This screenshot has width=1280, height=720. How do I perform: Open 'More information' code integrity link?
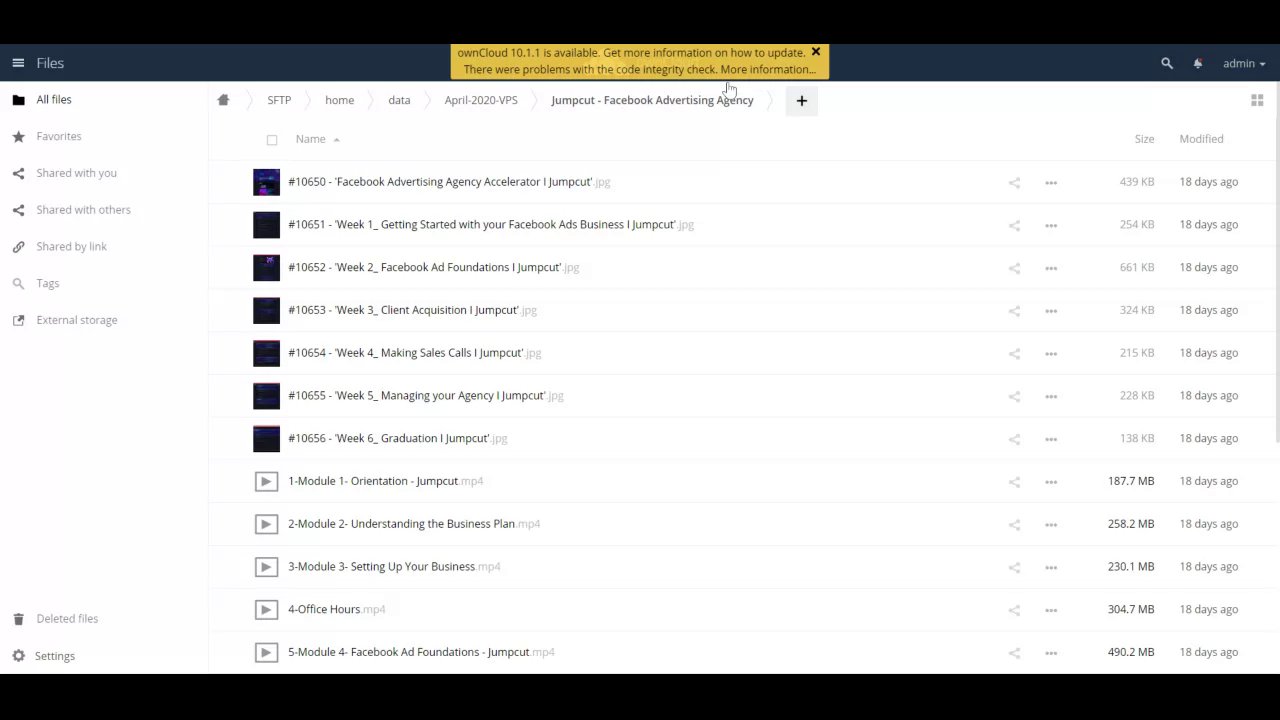(767, 70)
